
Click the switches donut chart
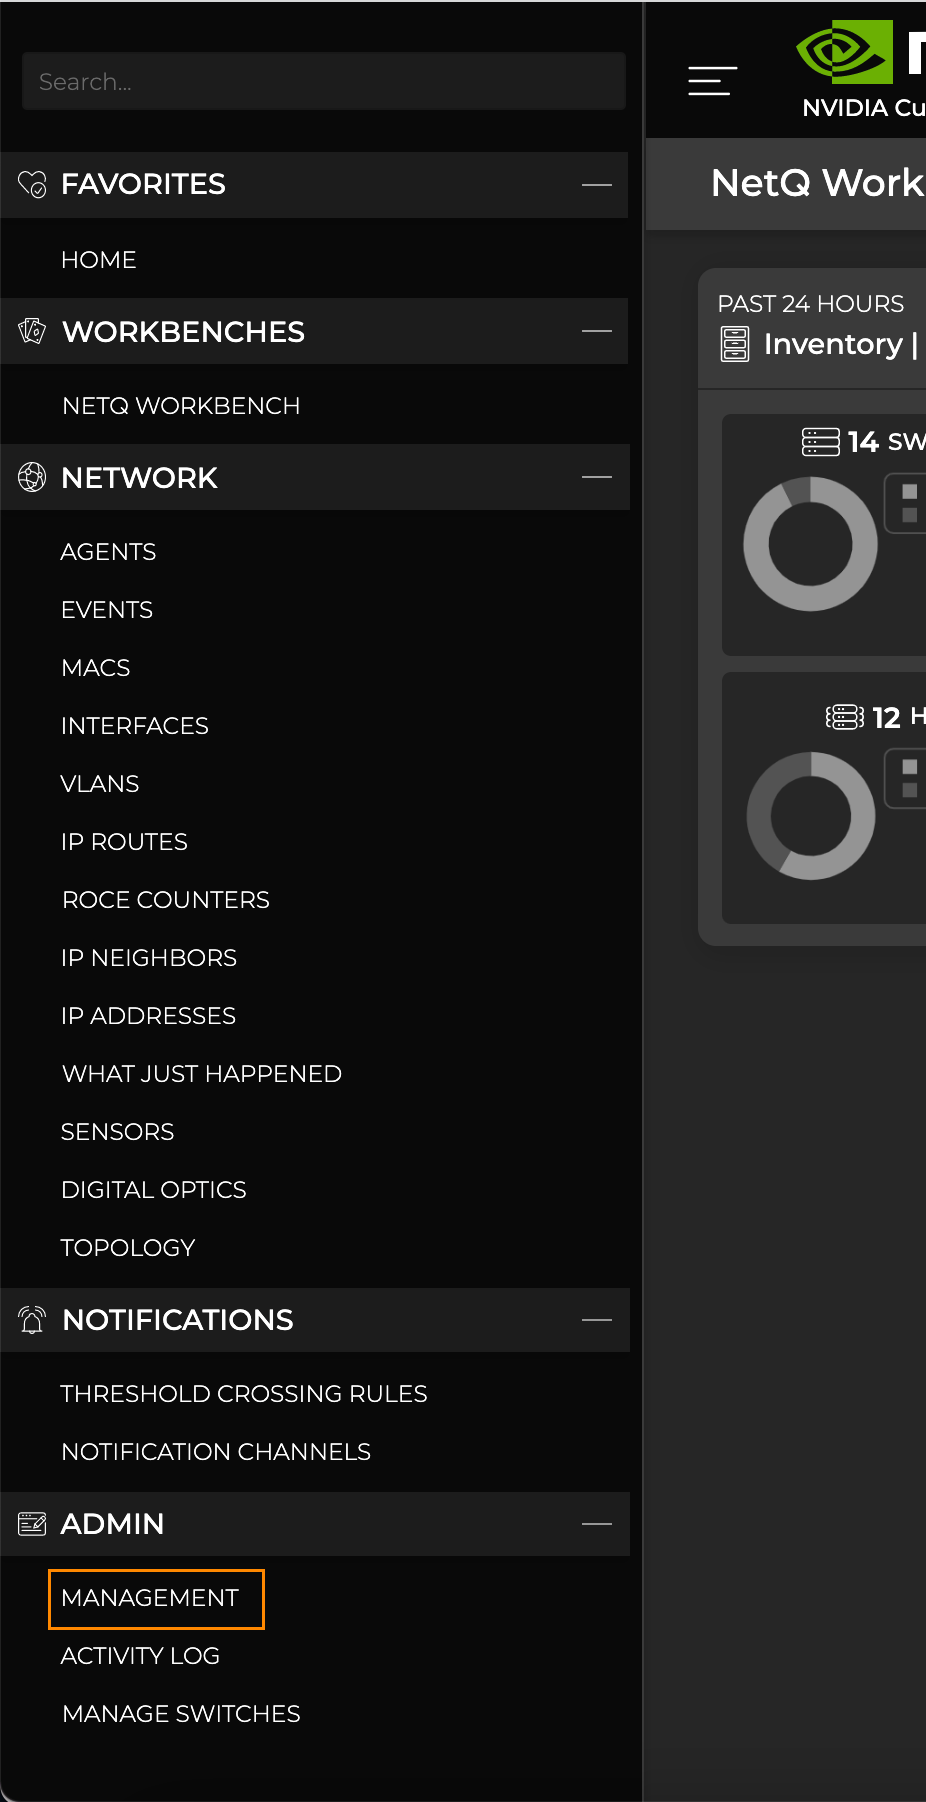pos(810,544)
